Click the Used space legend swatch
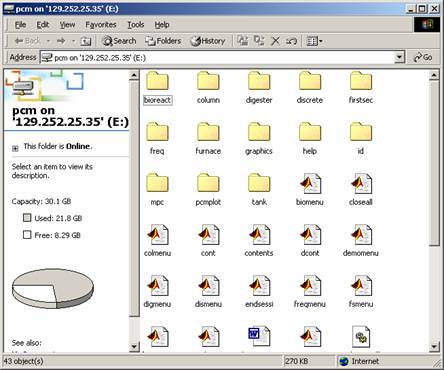The image size is (444, 370). pos(27,218)
